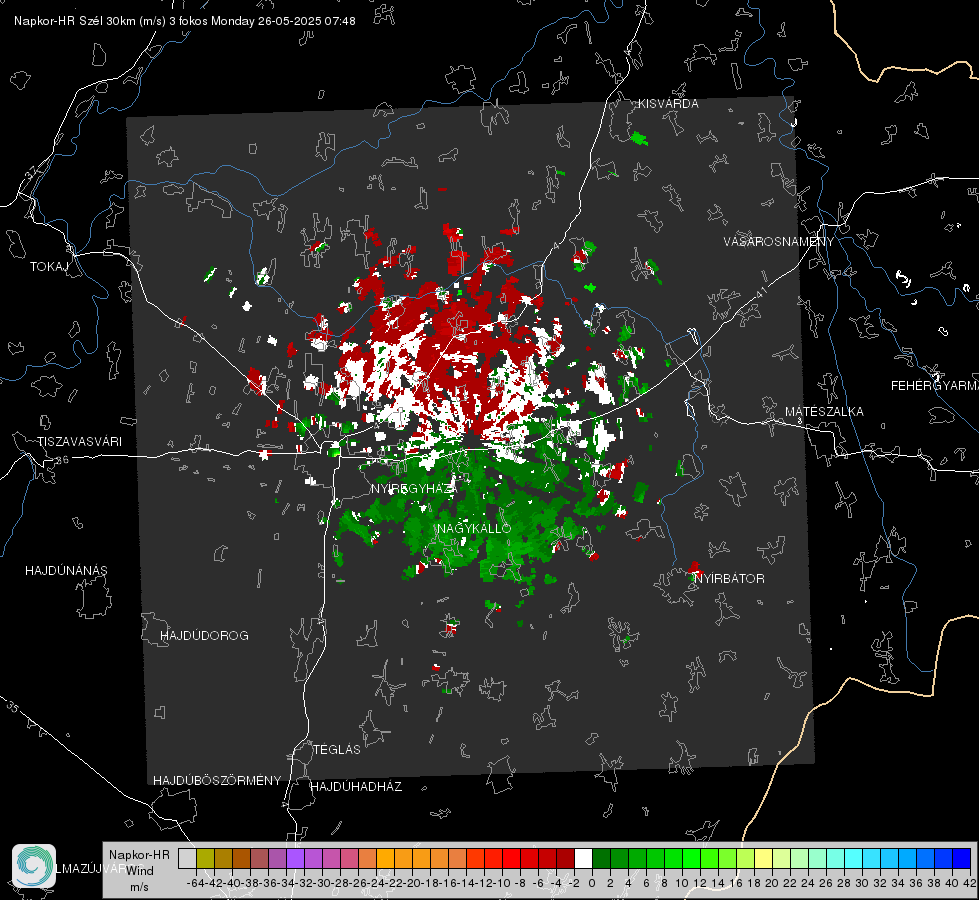
Task: Click the road number 41 label
Action: click(760, 292)
